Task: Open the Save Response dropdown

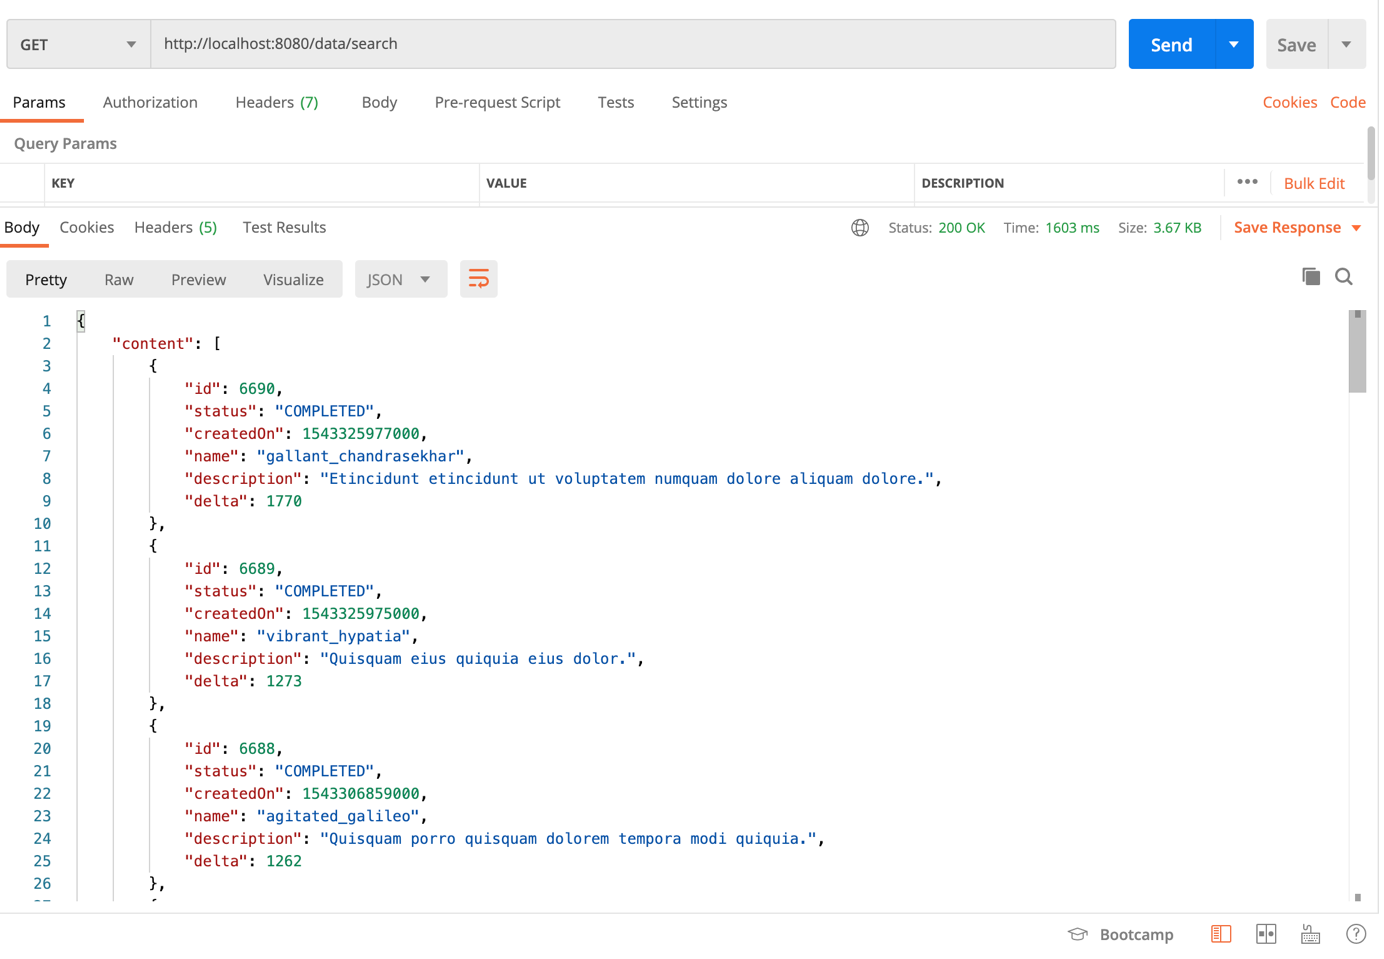Action: coord(1295,227)
